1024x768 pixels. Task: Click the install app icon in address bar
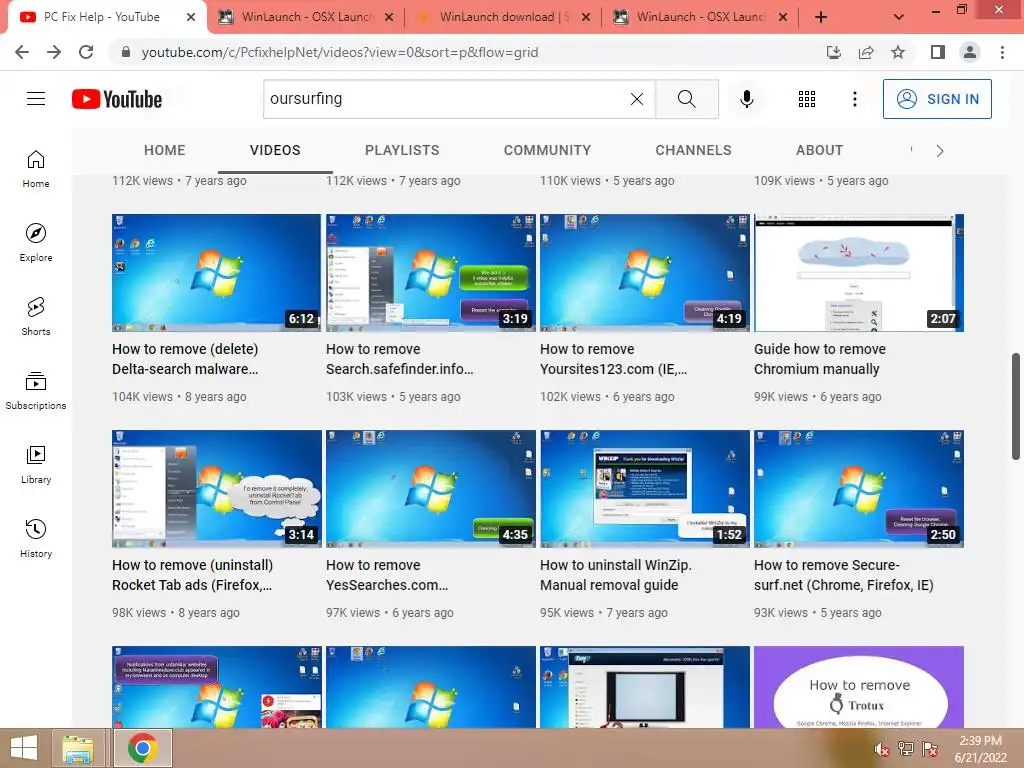coord(833,52)
